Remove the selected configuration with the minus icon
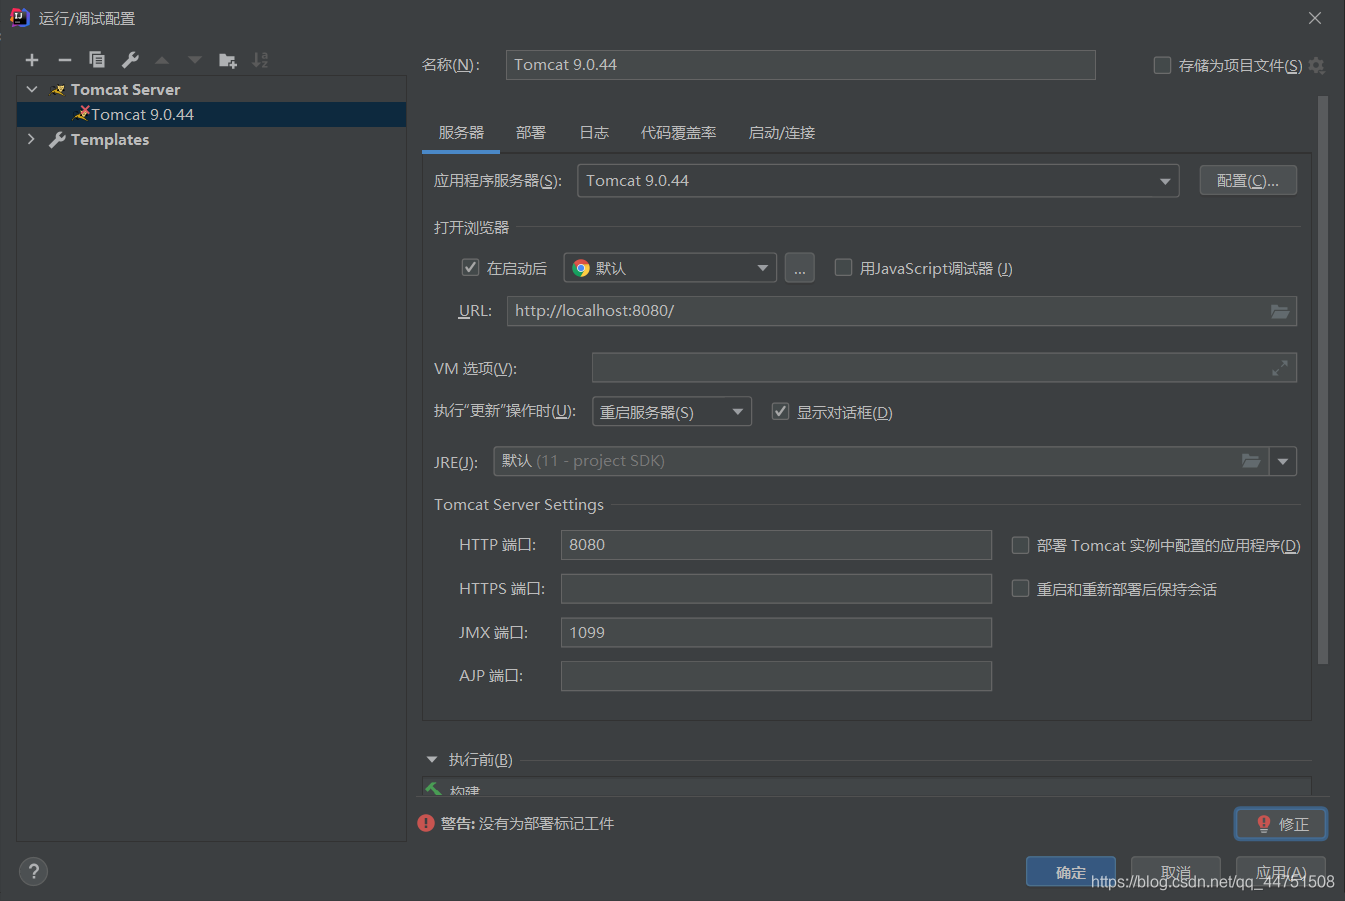 pyautogui.click(x=65, y=60)
